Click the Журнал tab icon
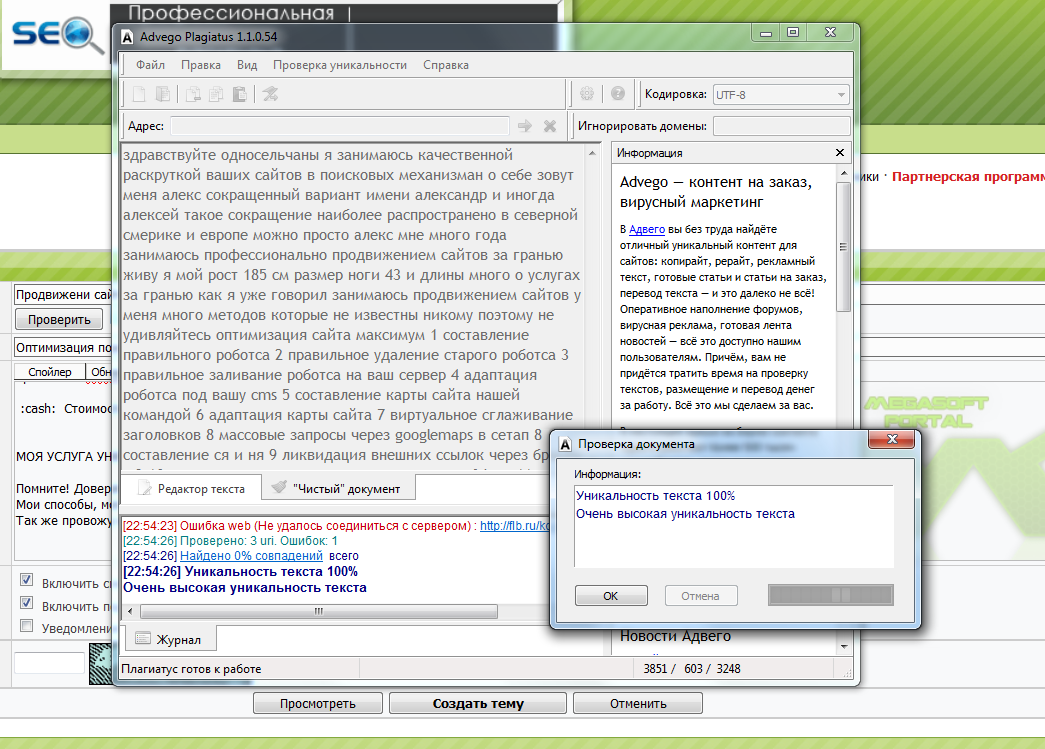This screenshot has width=1045, height=749. click(x=143, y=638)
